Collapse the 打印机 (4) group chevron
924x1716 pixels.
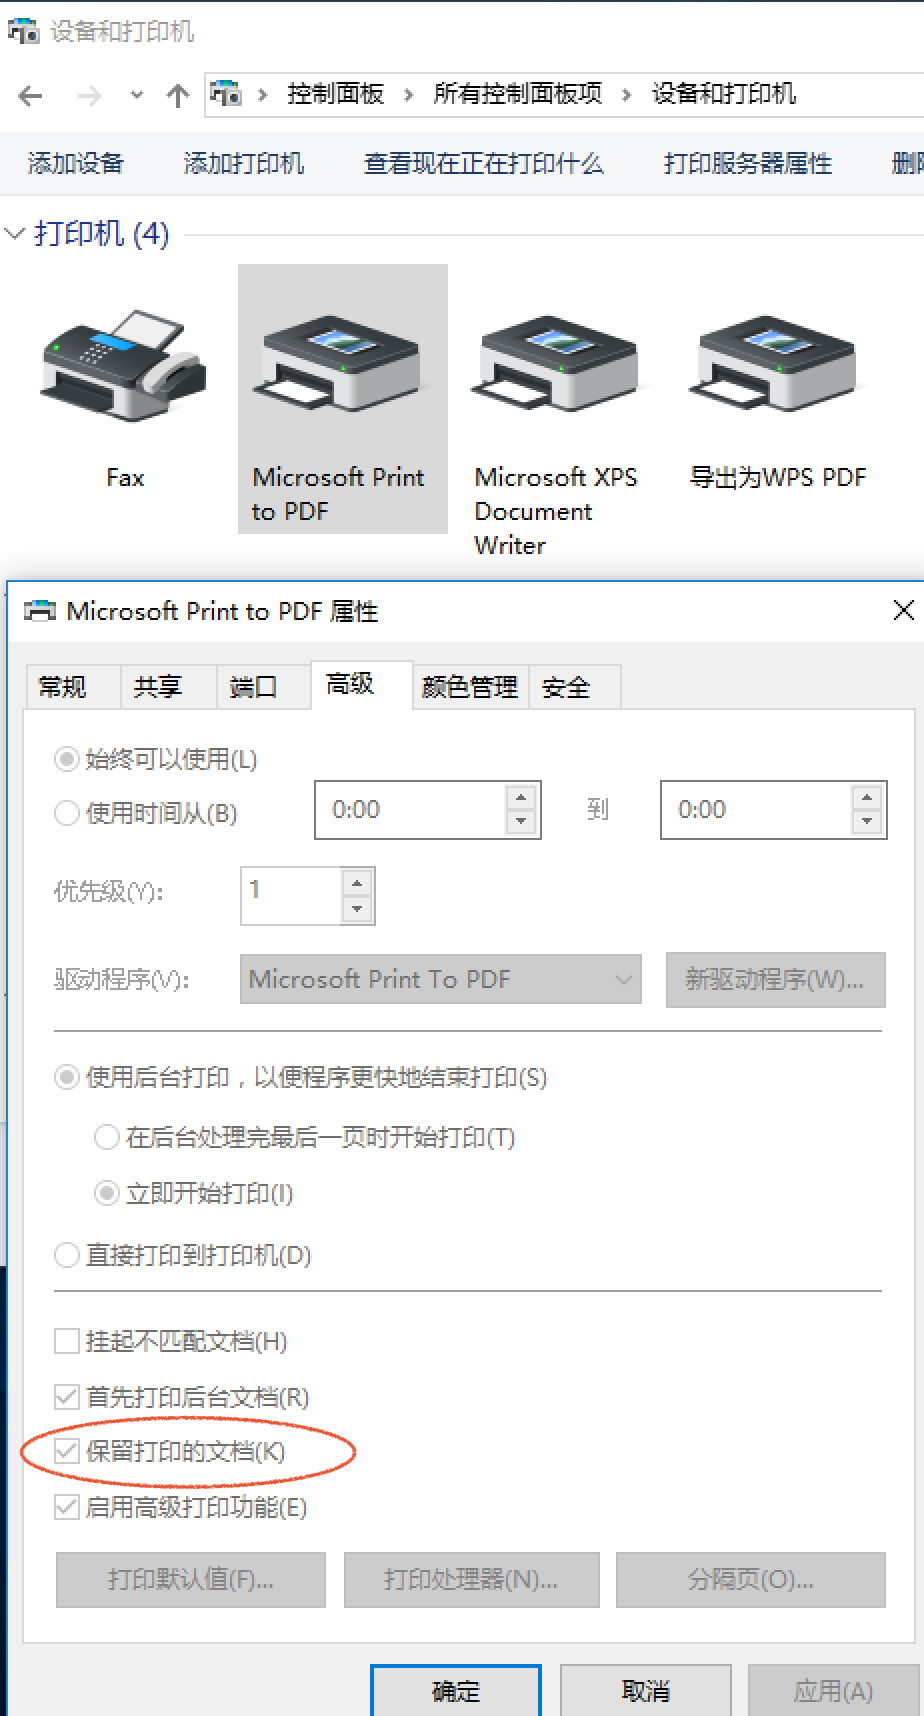(x=15, y=234)
